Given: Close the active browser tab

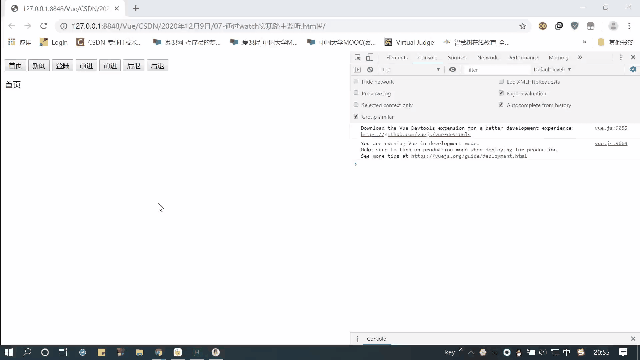Looking at the screenshot, I should (x=116, y=8).
